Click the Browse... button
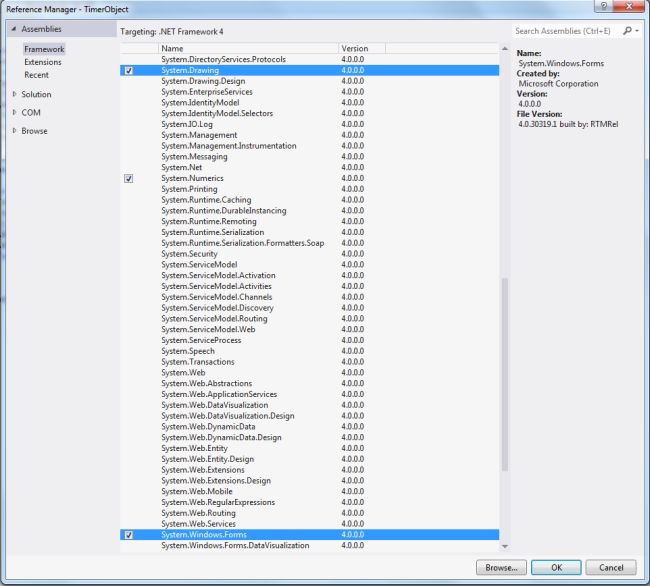The height and width of the screenshot is (586, 650). (501, 568)
